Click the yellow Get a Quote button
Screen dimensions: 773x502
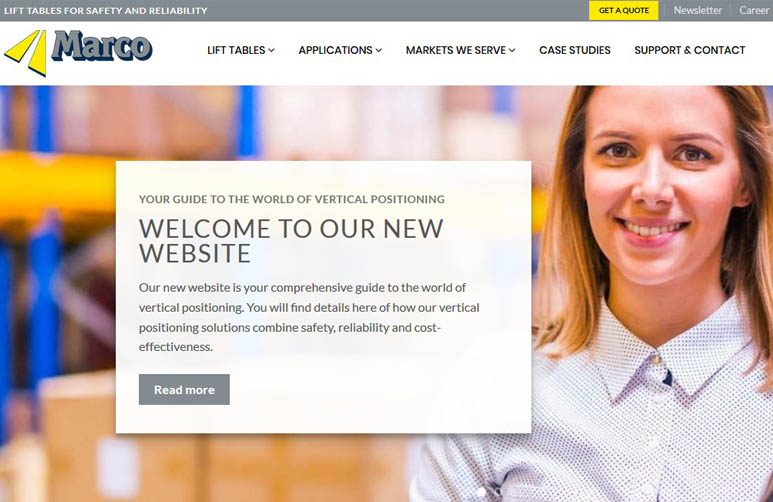coord(624,10)
